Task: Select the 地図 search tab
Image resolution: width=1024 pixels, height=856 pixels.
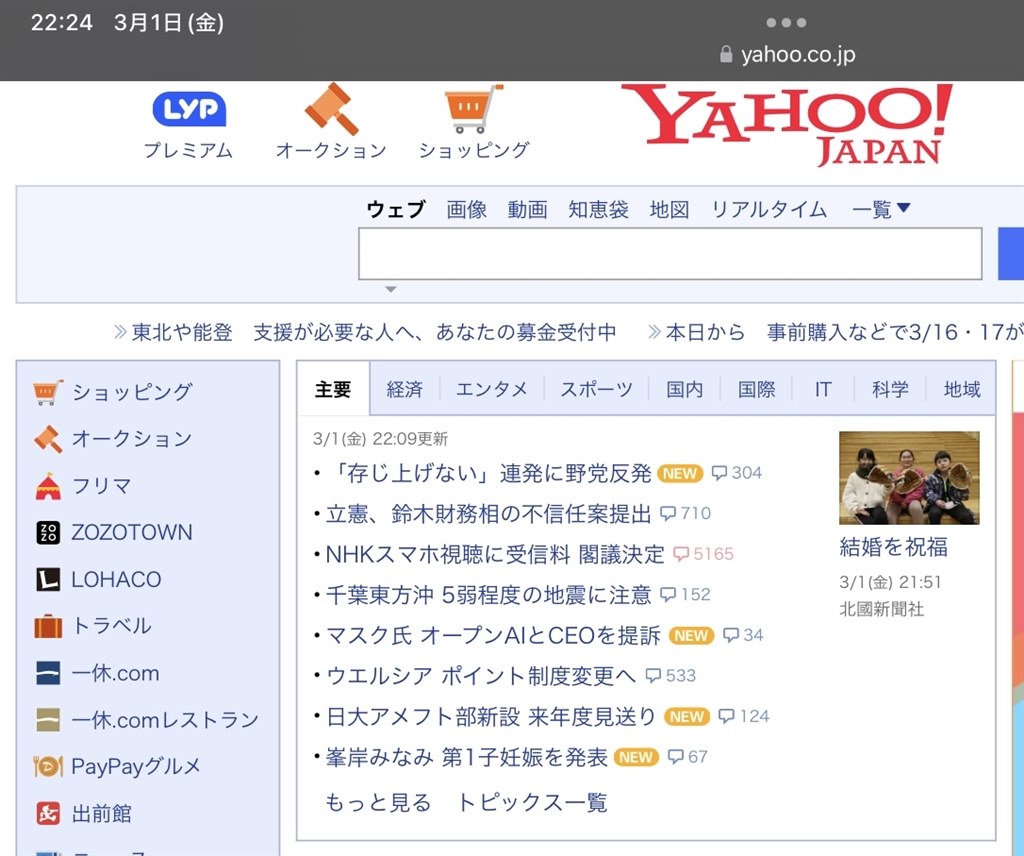Action: tap(669, 209)
